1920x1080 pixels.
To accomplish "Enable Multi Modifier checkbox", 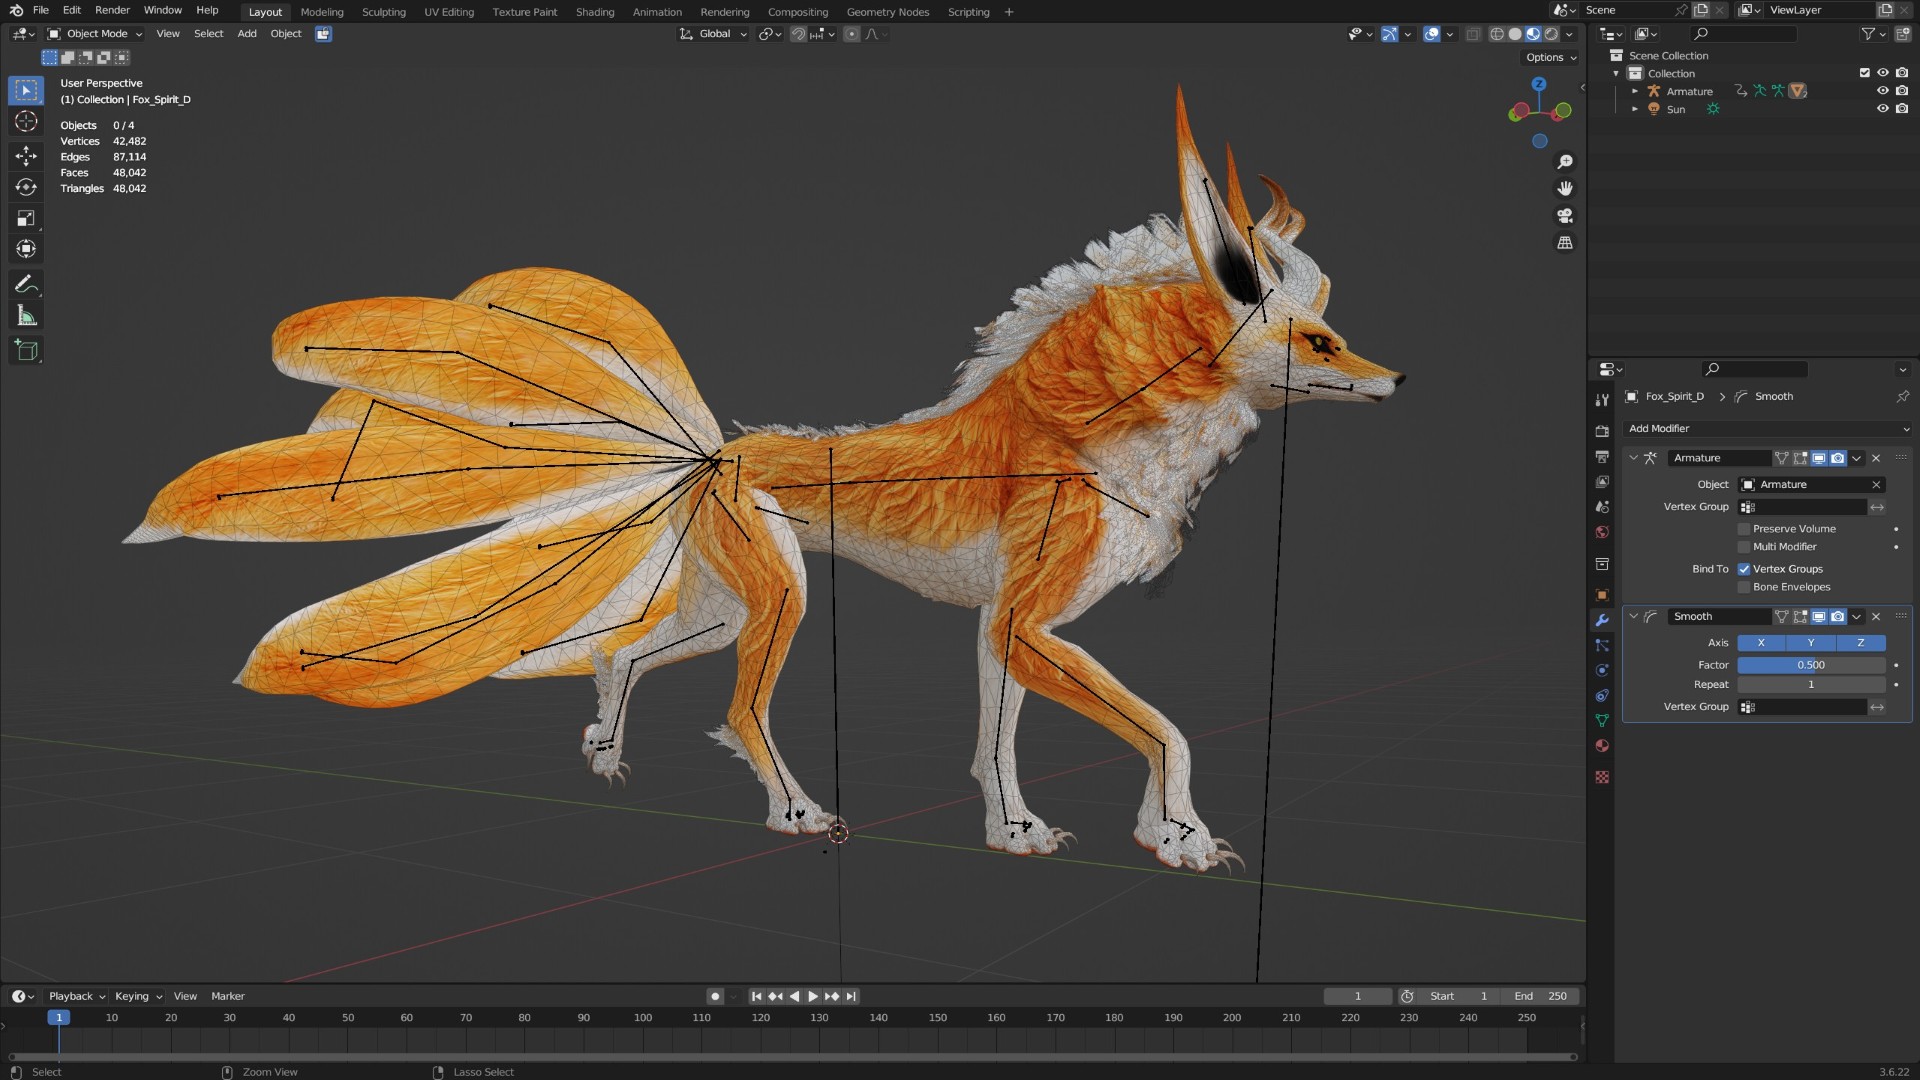I will coord(1744,547).
